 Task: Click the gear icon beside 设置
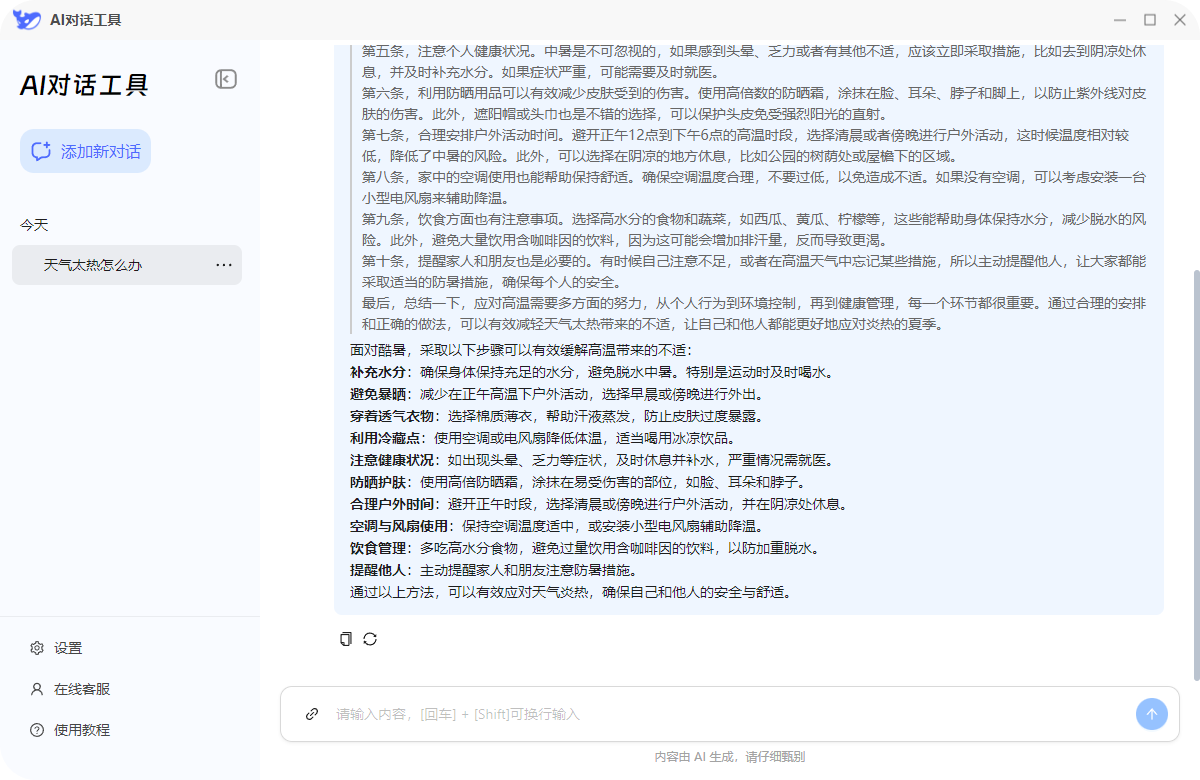pos(37,648)
